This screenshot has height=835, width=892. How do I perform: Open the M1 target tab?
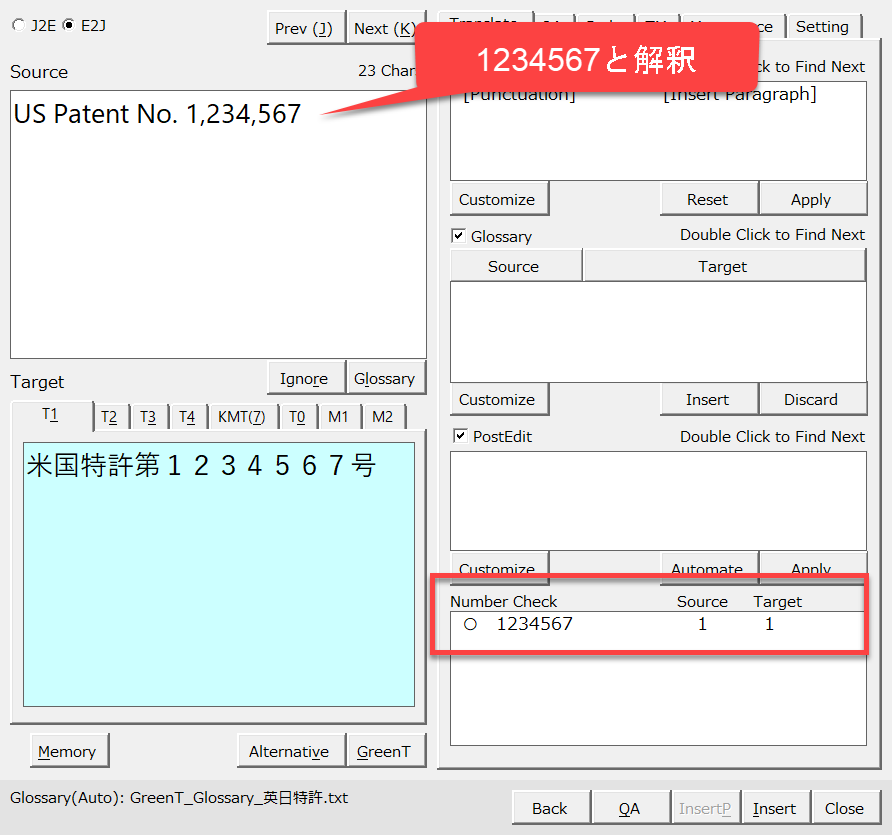[x=338, y=417]
